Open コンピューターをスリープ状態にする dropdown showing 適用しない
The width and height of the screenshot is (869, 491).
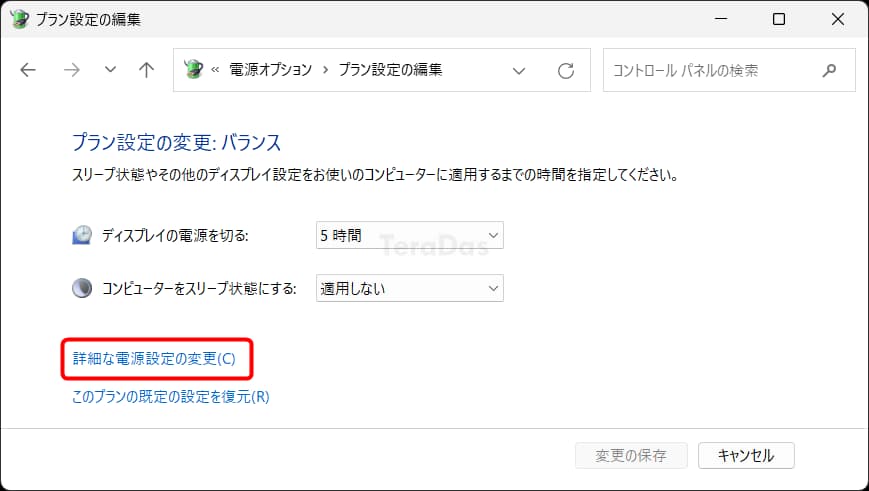[x=410, y=288]
